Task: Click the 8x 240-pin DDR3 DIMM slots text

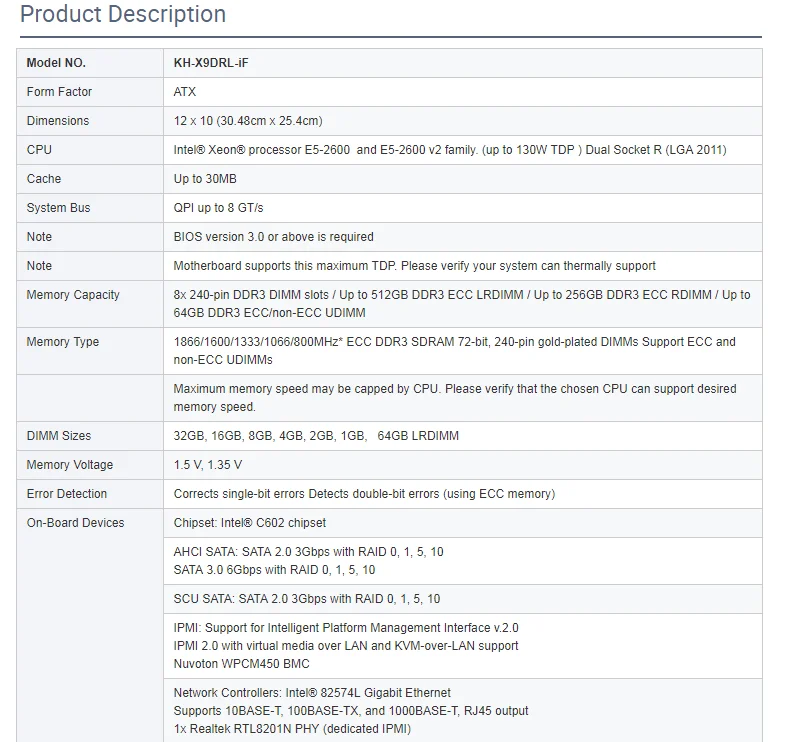Action: [251, 295]
